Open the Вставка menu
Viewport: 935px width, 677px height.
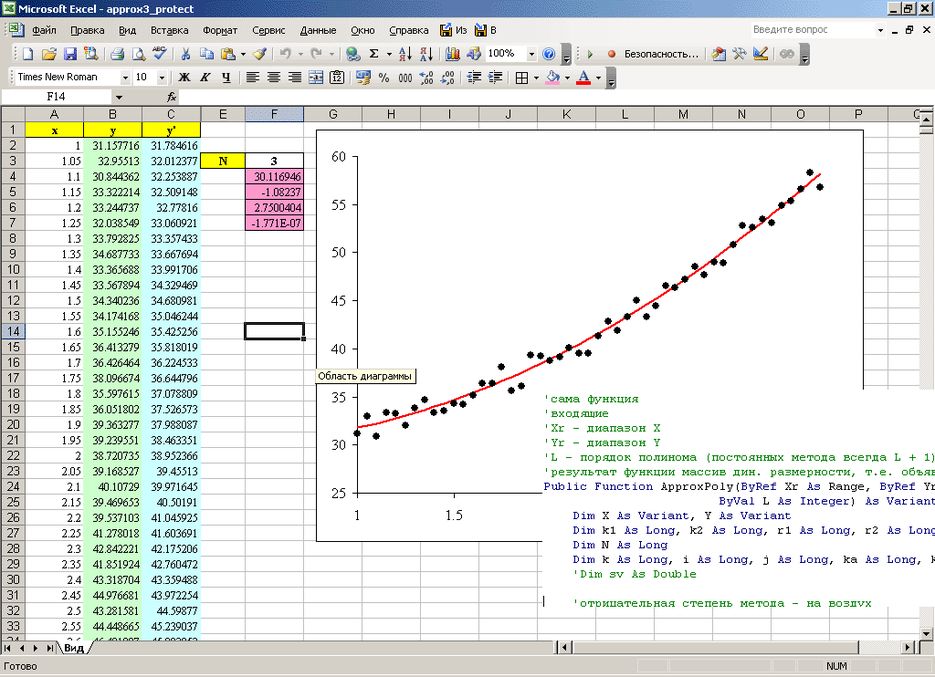point(169,30)
